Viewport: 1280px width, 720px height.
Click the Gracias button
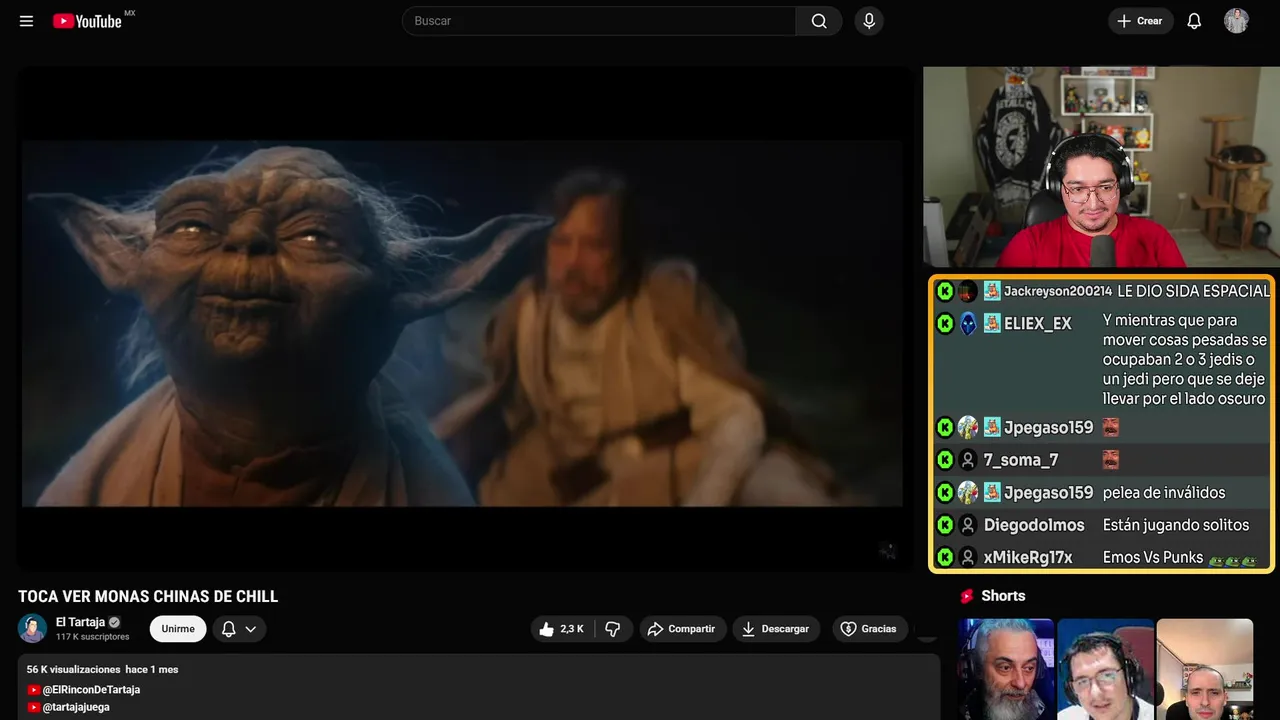tap(870, 629)
